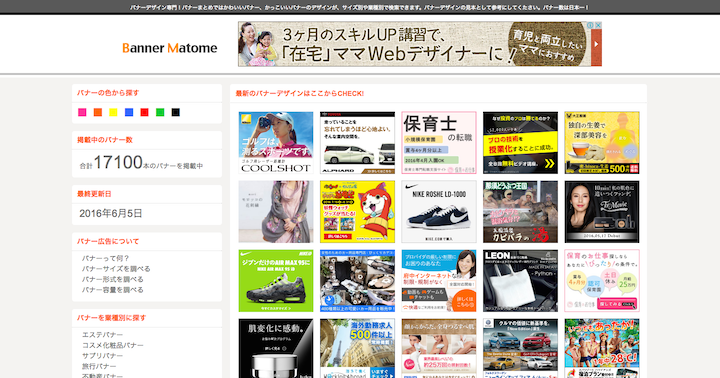Filter banners by blue color swatch

[129, 112]
